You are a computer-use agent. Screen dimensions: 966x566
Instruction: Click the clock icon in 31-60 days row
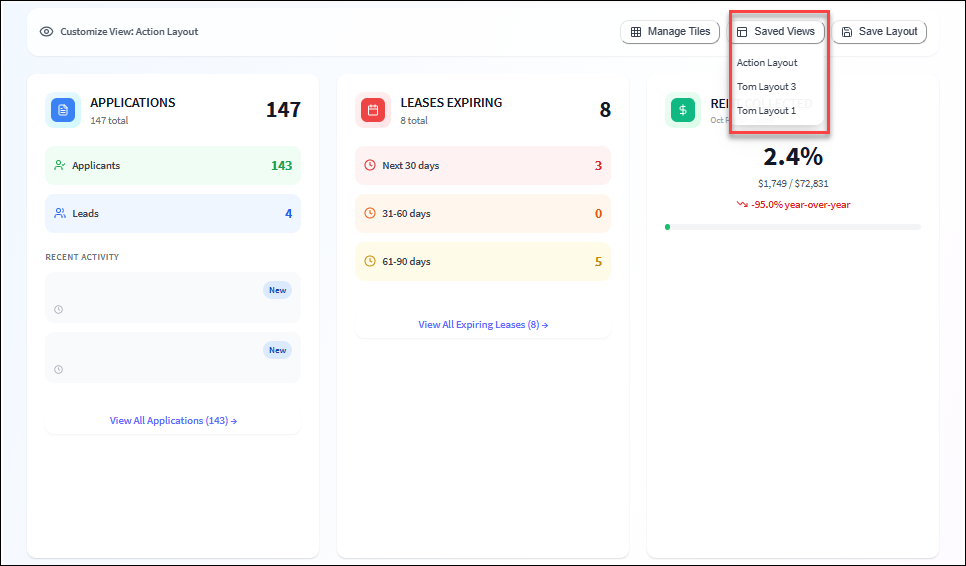[x=370, y=214]
